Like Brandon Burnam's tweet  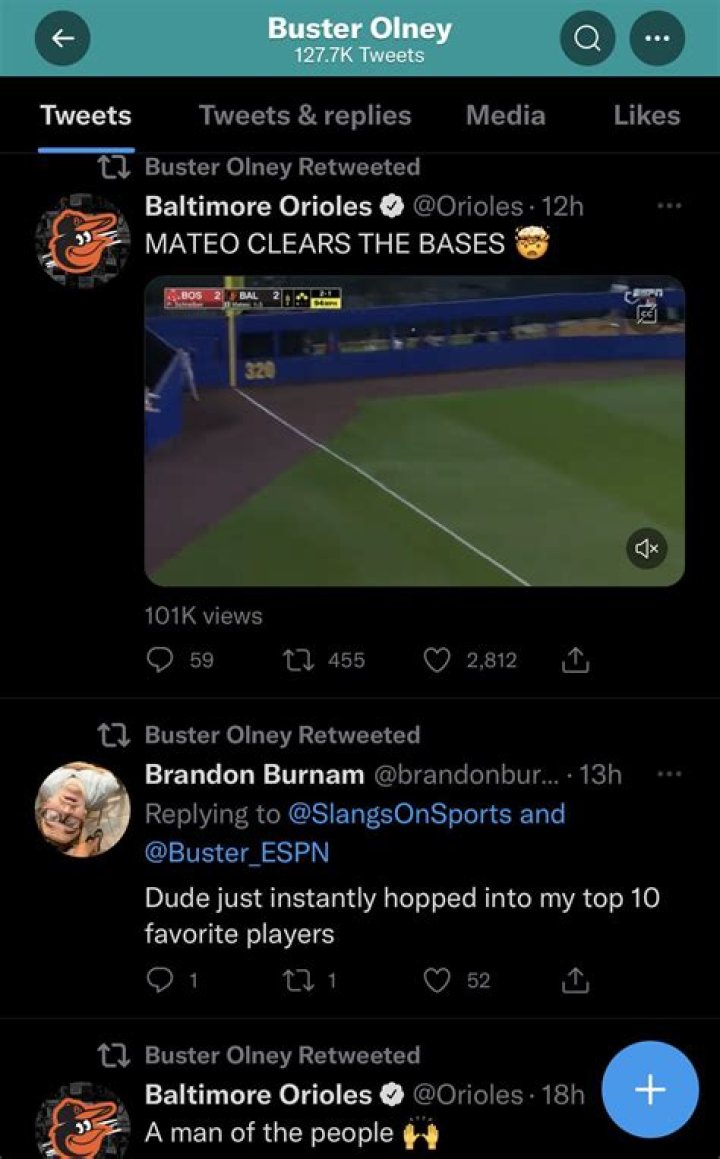[436, 981]
